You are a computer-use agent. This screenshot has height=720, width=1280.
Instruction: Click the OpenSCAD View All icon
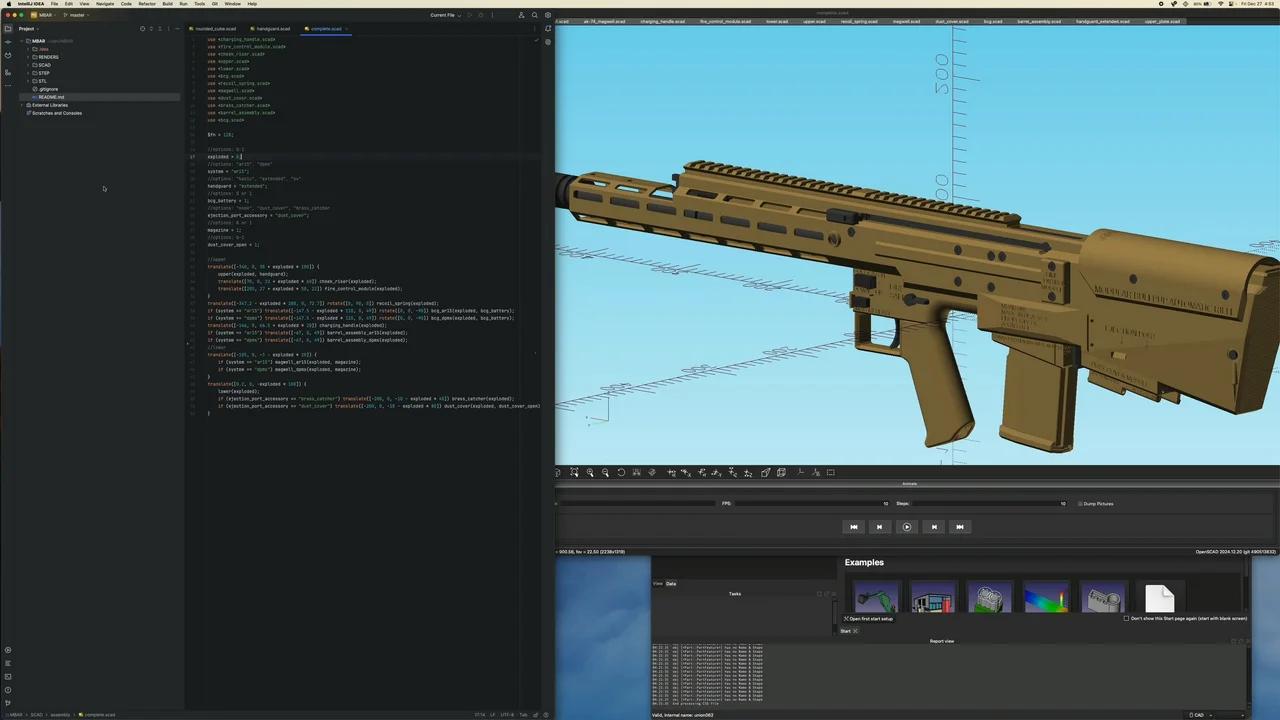click(574, 472)
